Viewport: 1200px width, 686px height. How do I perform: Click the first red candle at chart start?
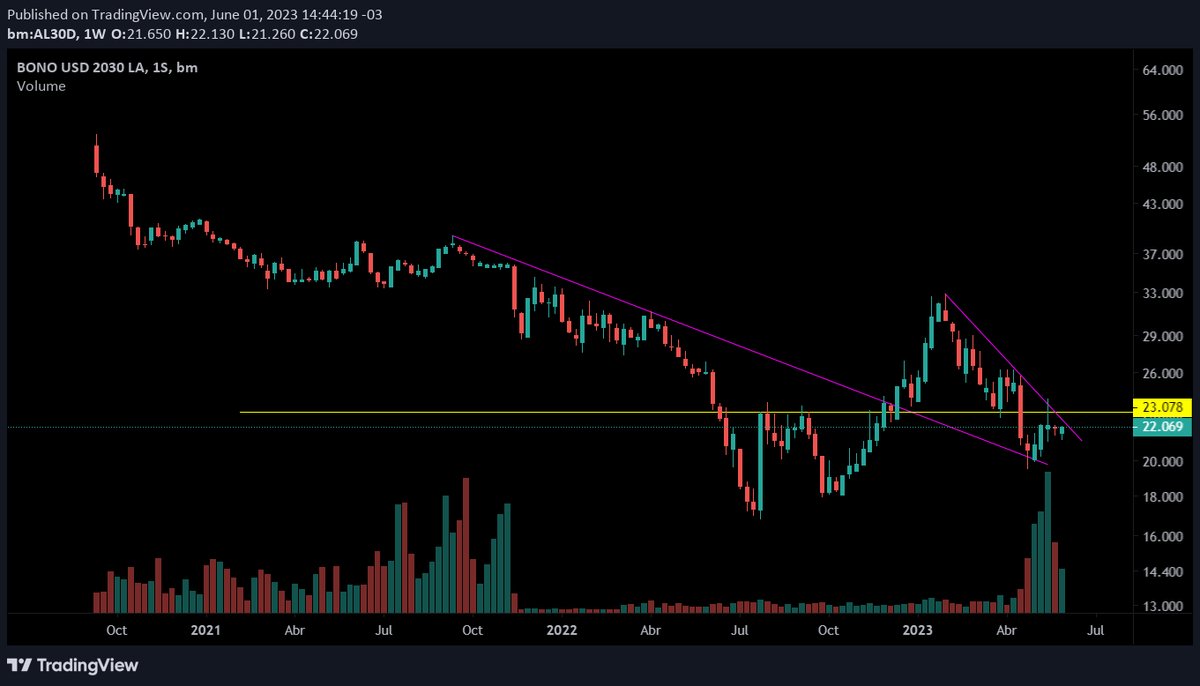pyautogui.click(x=97, y=158)
